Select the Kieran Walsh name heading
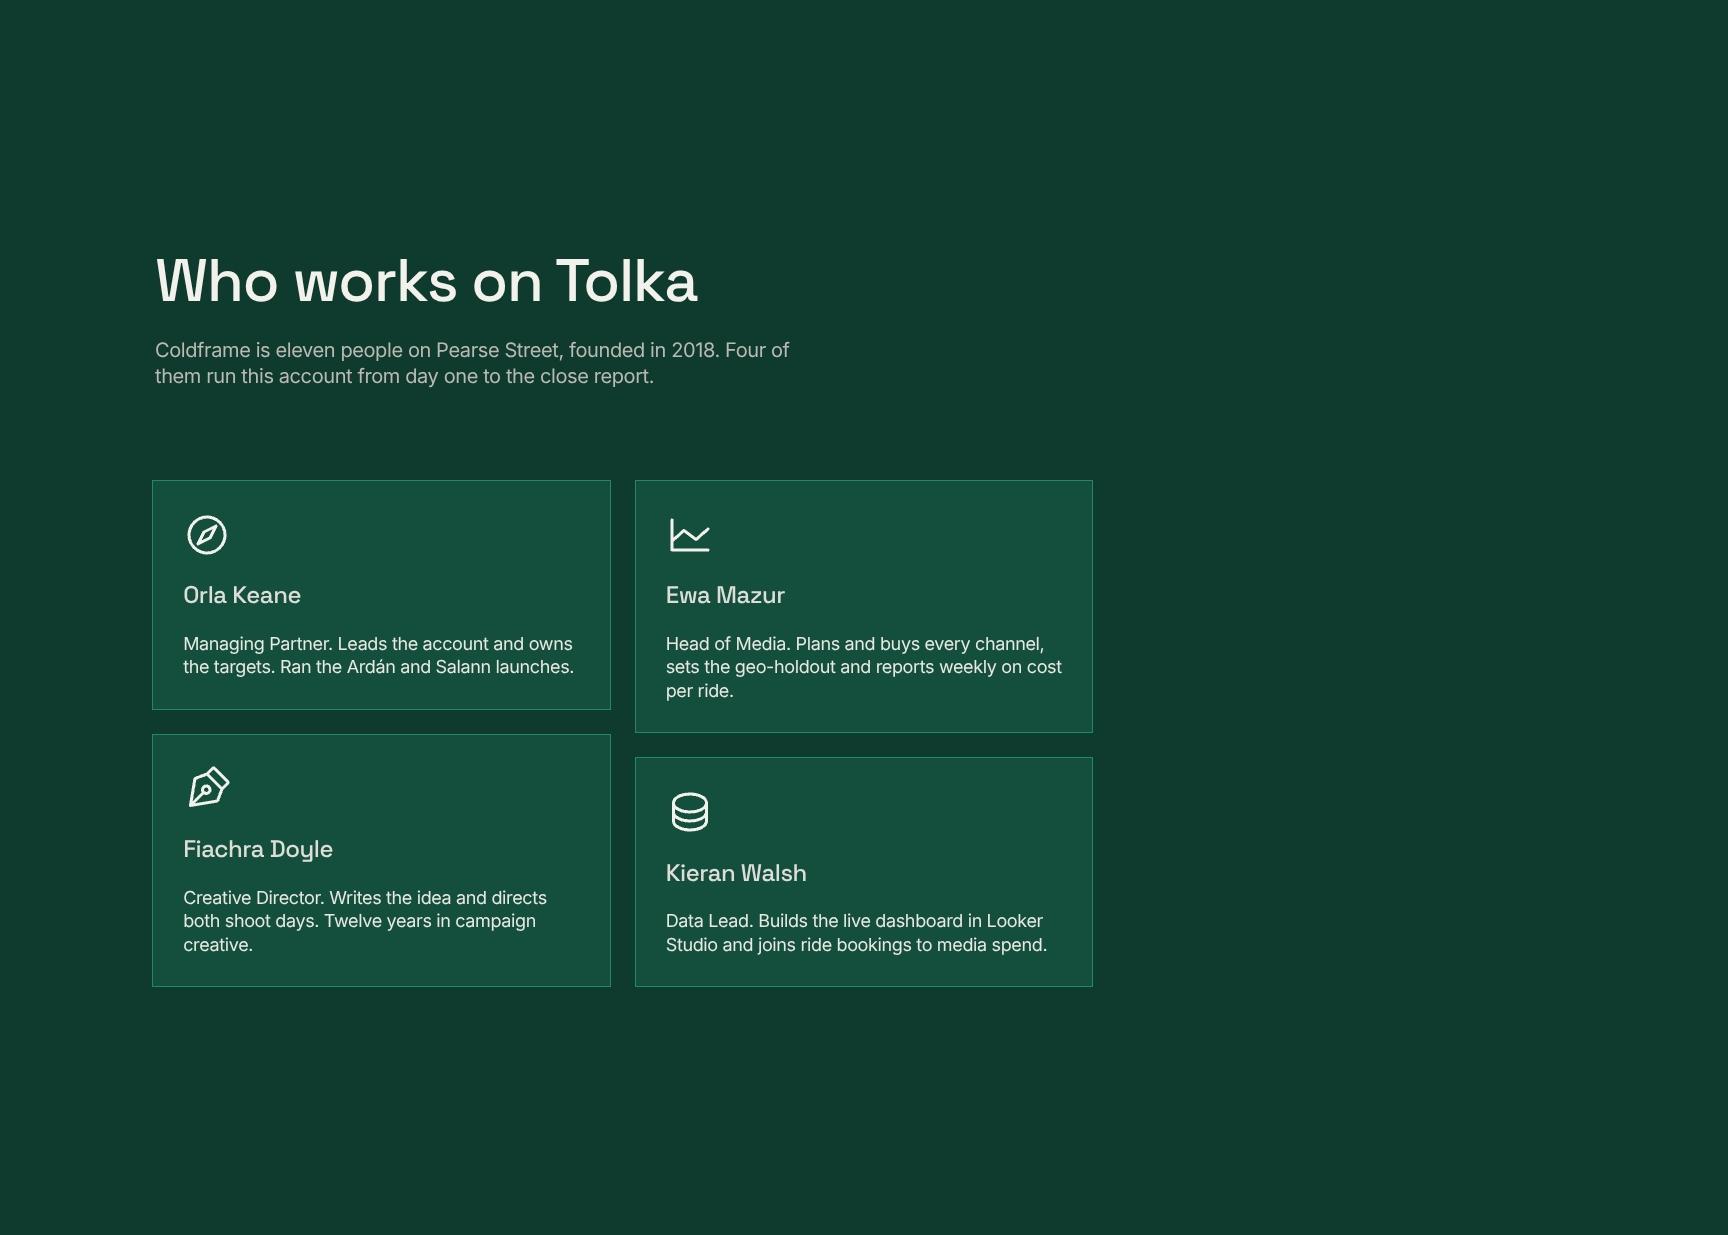 736,873
